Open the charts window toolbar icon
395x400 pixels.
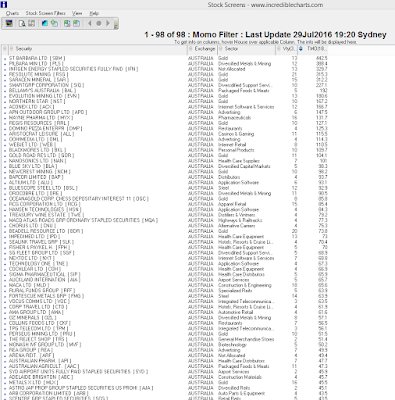[x=9, y=23]
